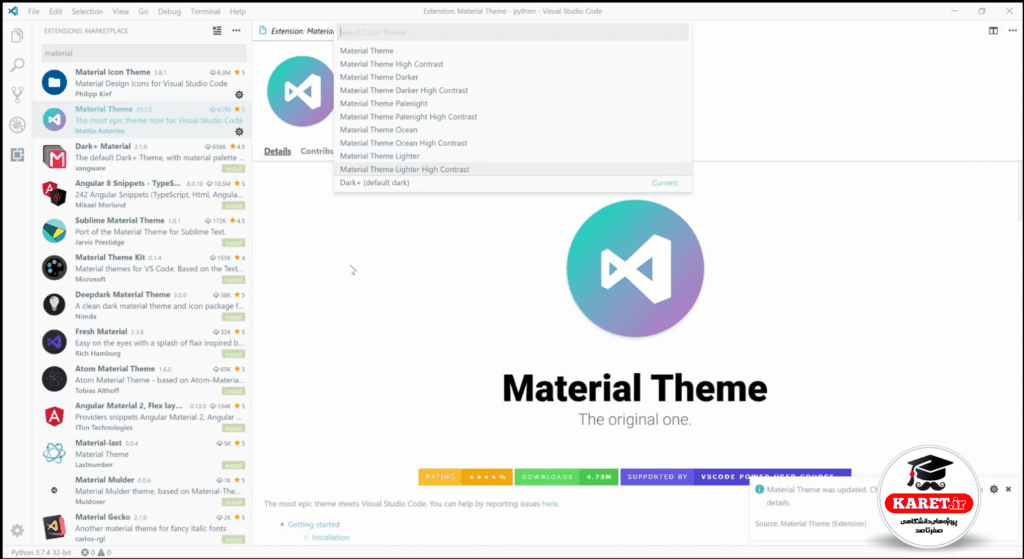
Task: Choose Material Theme Darker High Contrast
Action: pos(513,90)
